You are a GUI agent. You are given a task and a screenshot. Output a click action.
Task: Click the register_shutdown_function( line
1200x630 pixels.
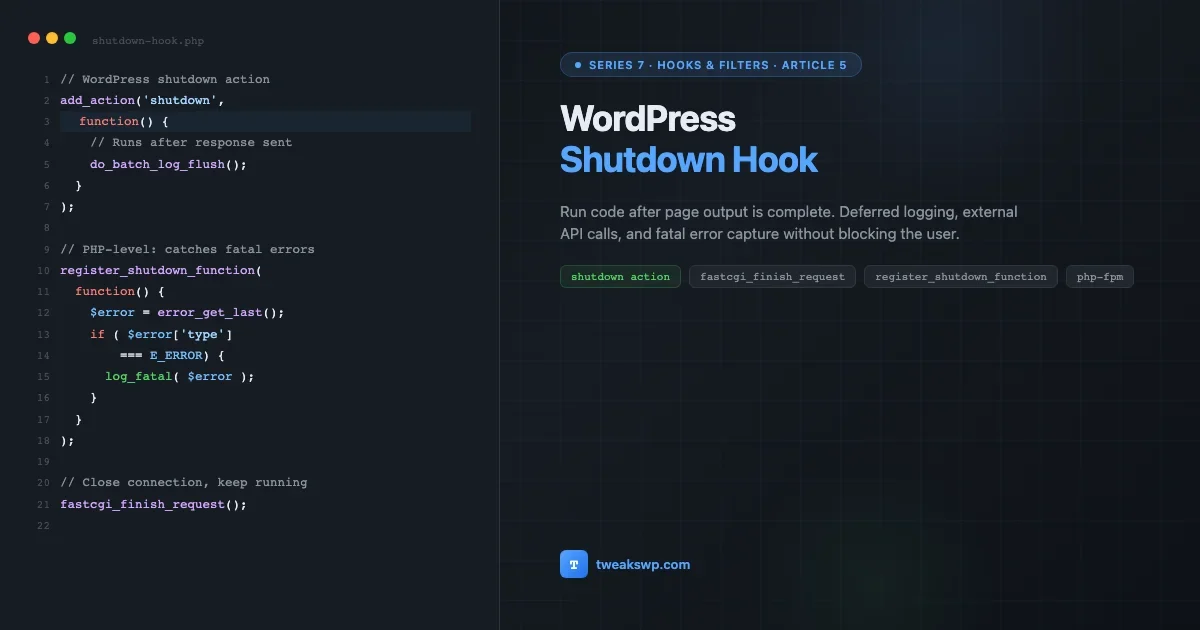161,270
